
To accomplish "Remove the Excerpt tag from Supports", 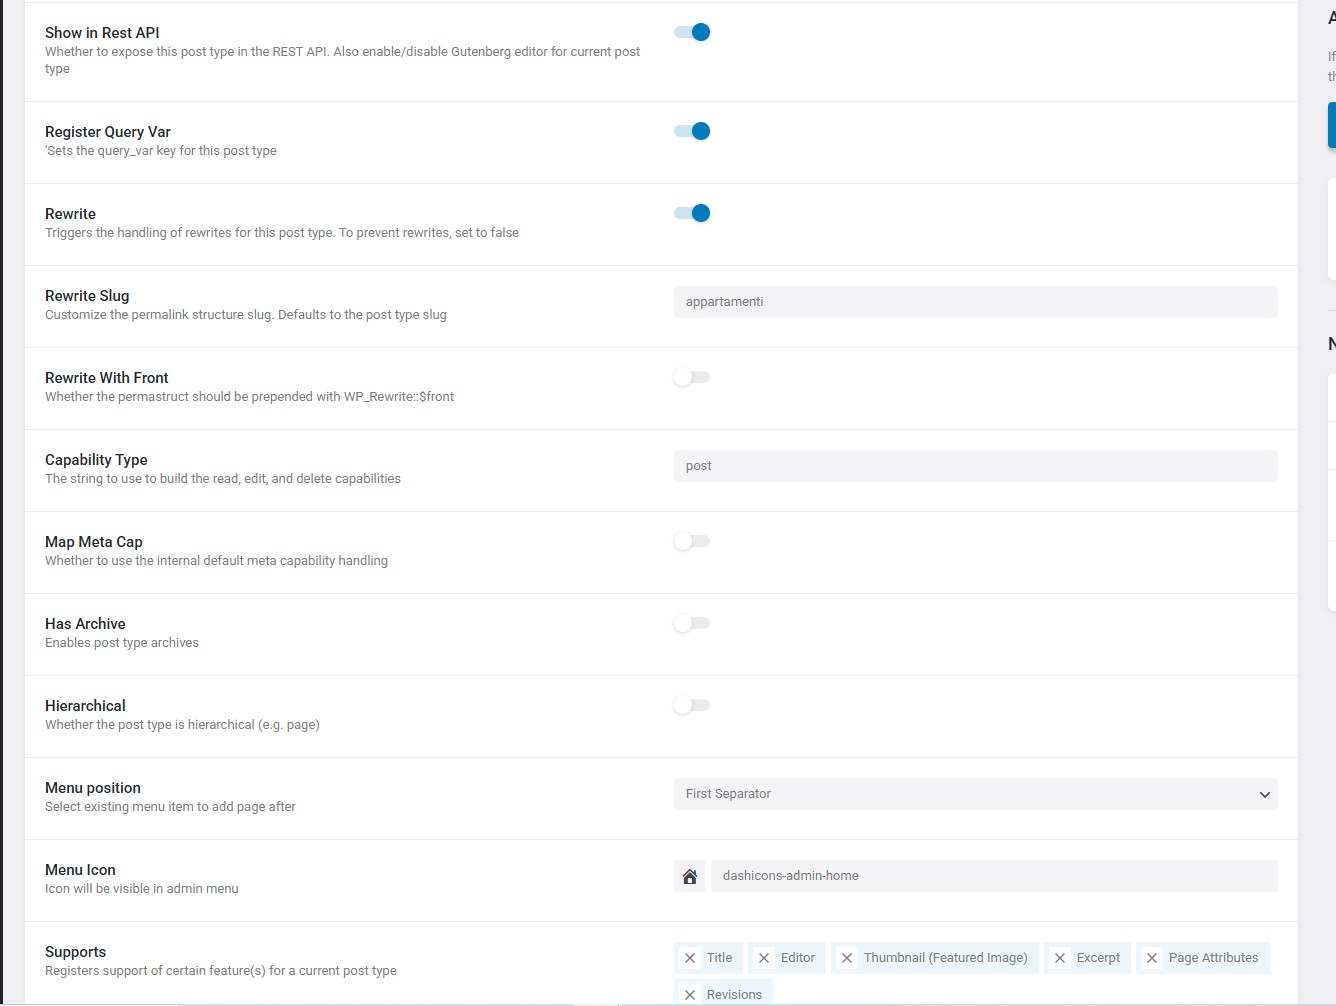I will [1060, 958].
